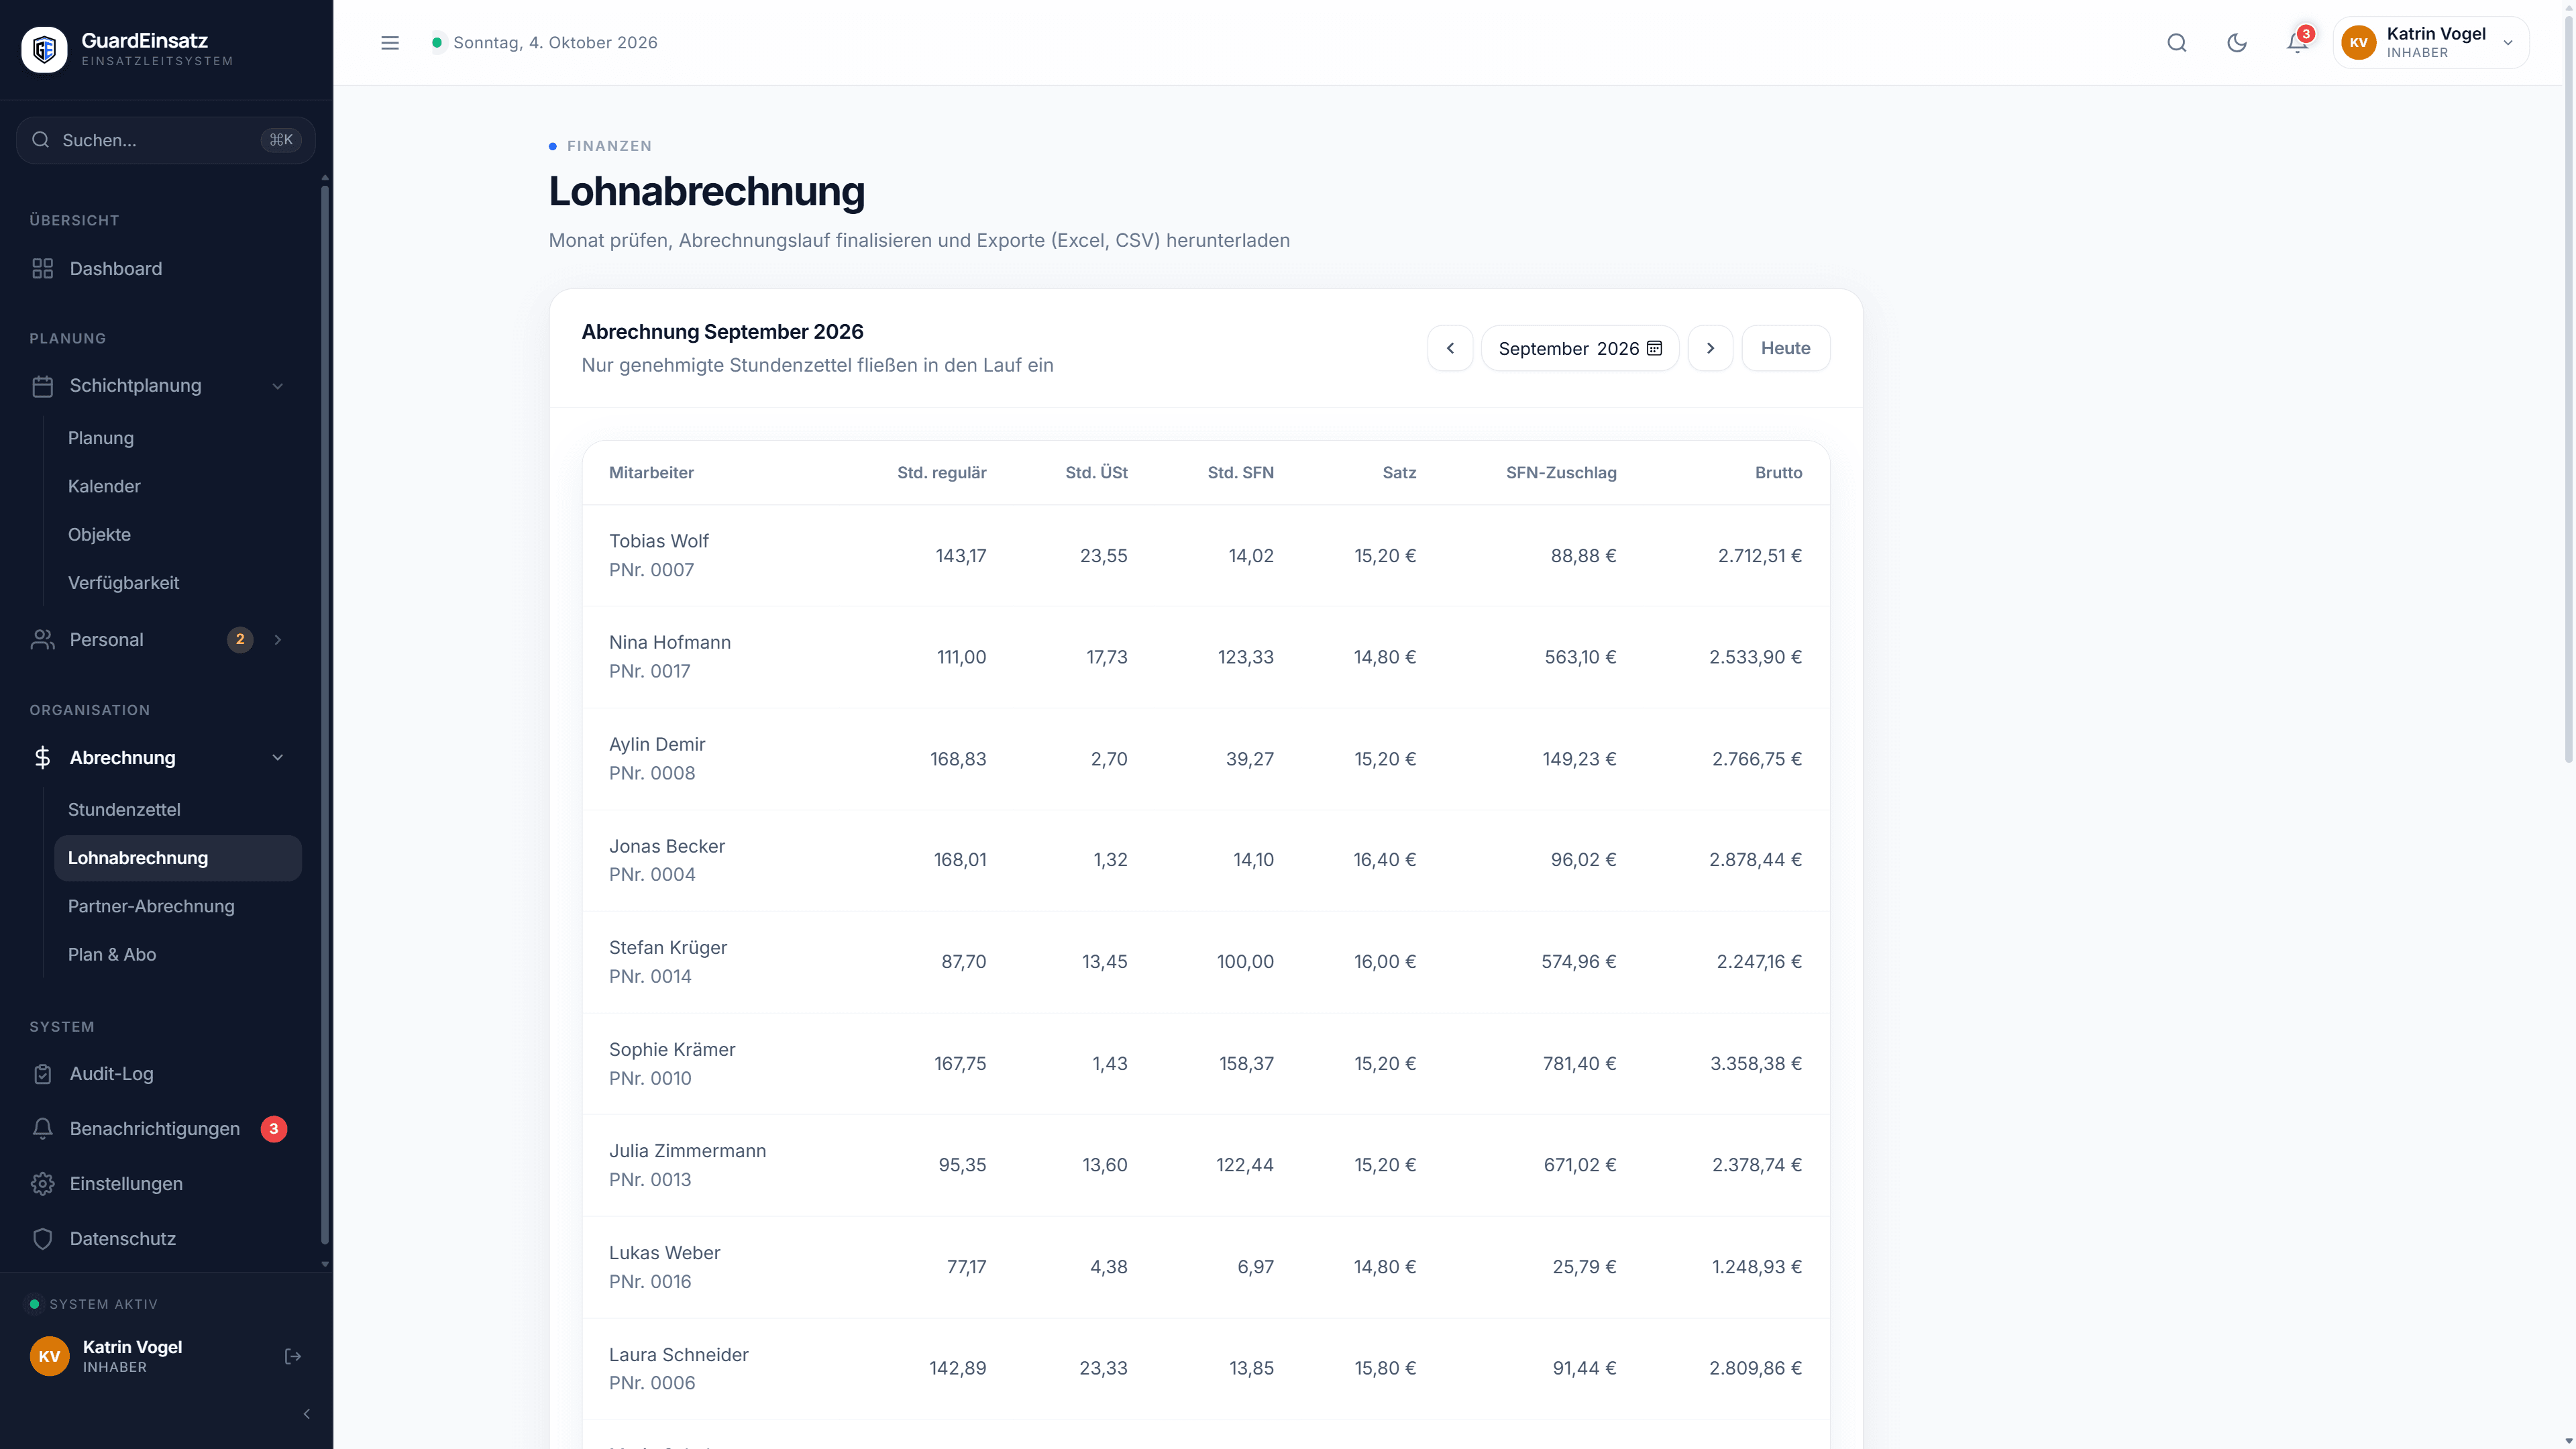The height and width of the screenshot is (1449, 2576).
Task: Click the Einstellungen gear icon
Action: click(x=42, y=1184)
